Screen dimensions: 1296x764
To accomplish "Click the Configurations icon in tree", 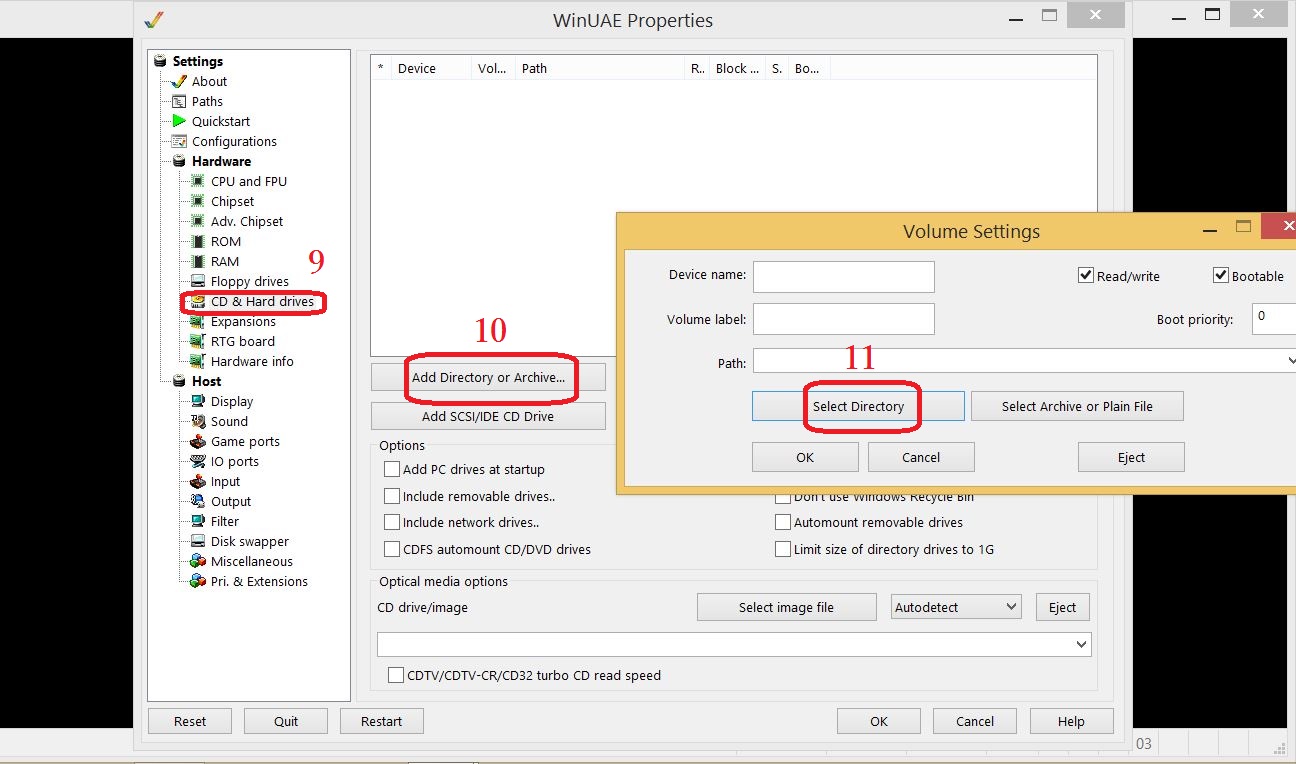I will pyautogui.click(x=179, y=141).
